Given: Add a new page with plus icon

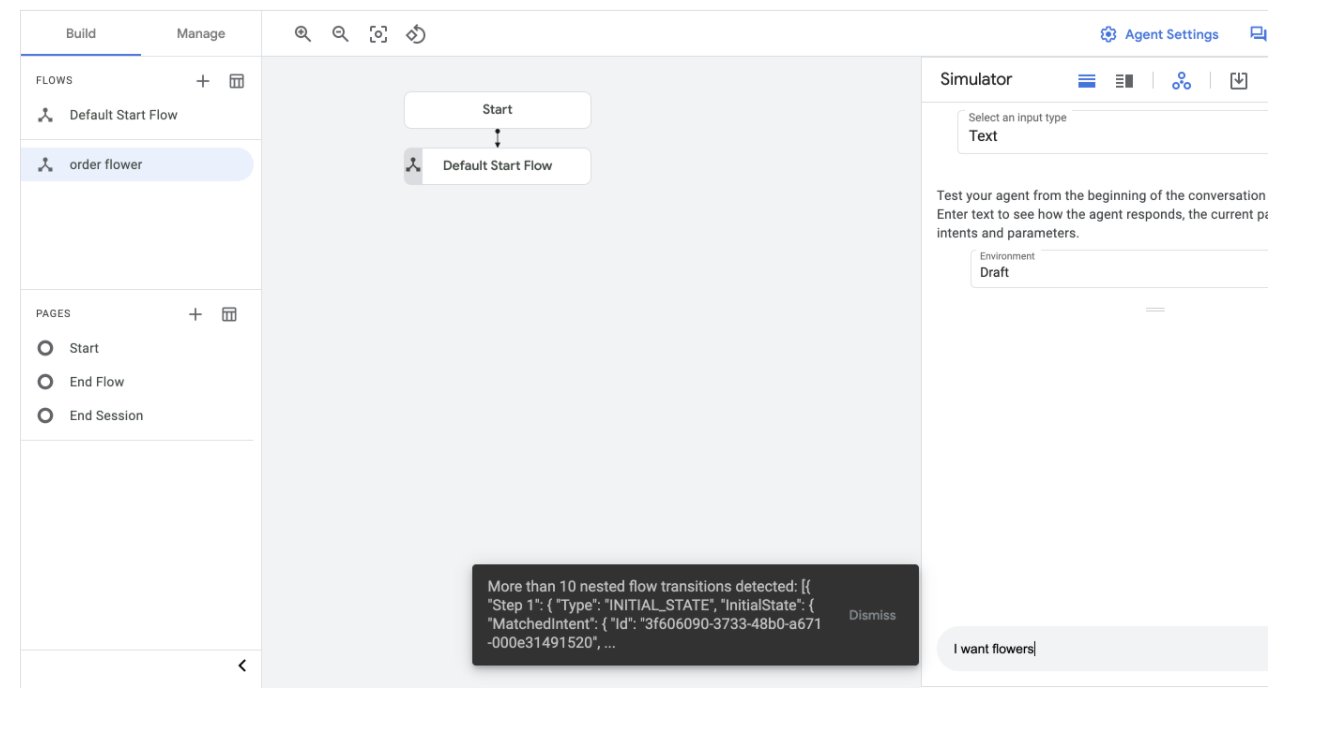Looking at the screenshot, I should pos(195,314).
